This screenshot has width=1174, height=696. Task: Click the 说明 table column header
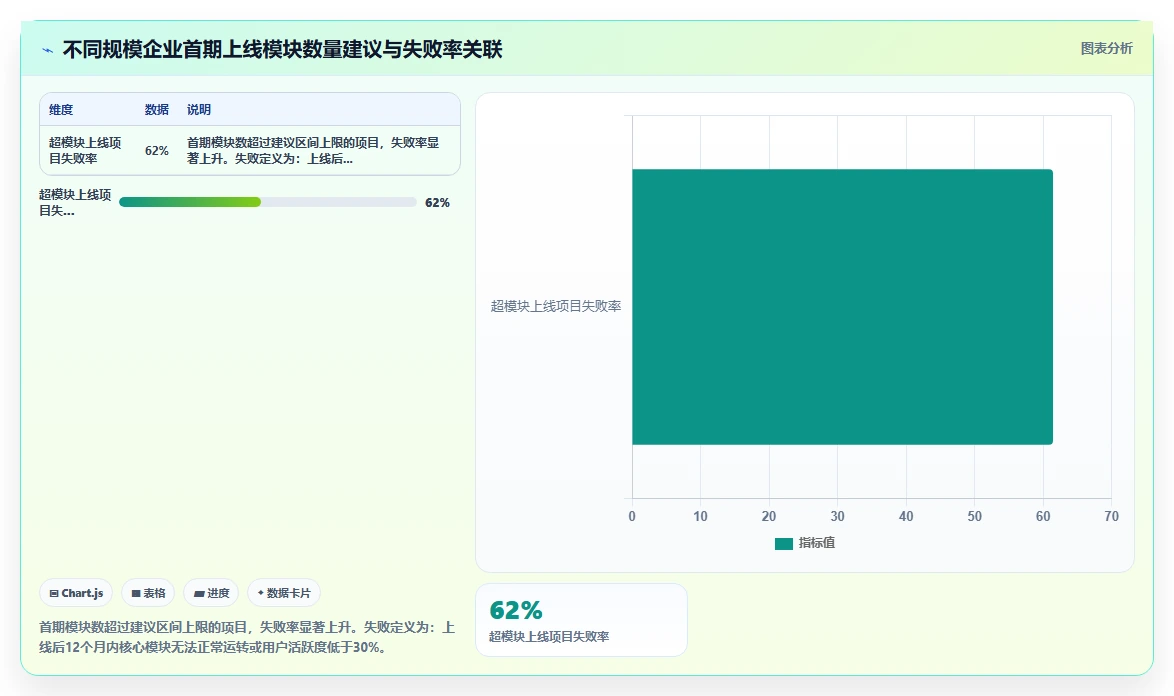coord(198,109)
